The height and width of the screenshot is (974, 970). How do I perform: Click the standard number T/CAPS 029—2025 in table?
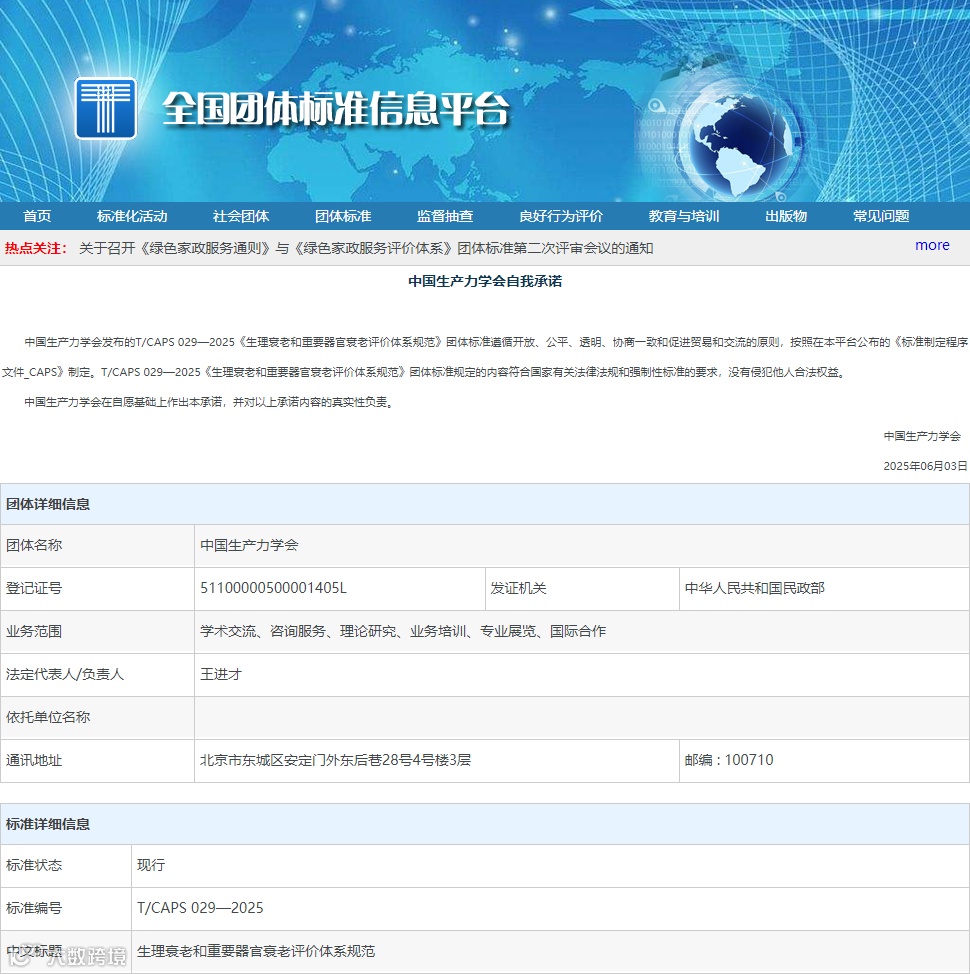tap(200, 908)
